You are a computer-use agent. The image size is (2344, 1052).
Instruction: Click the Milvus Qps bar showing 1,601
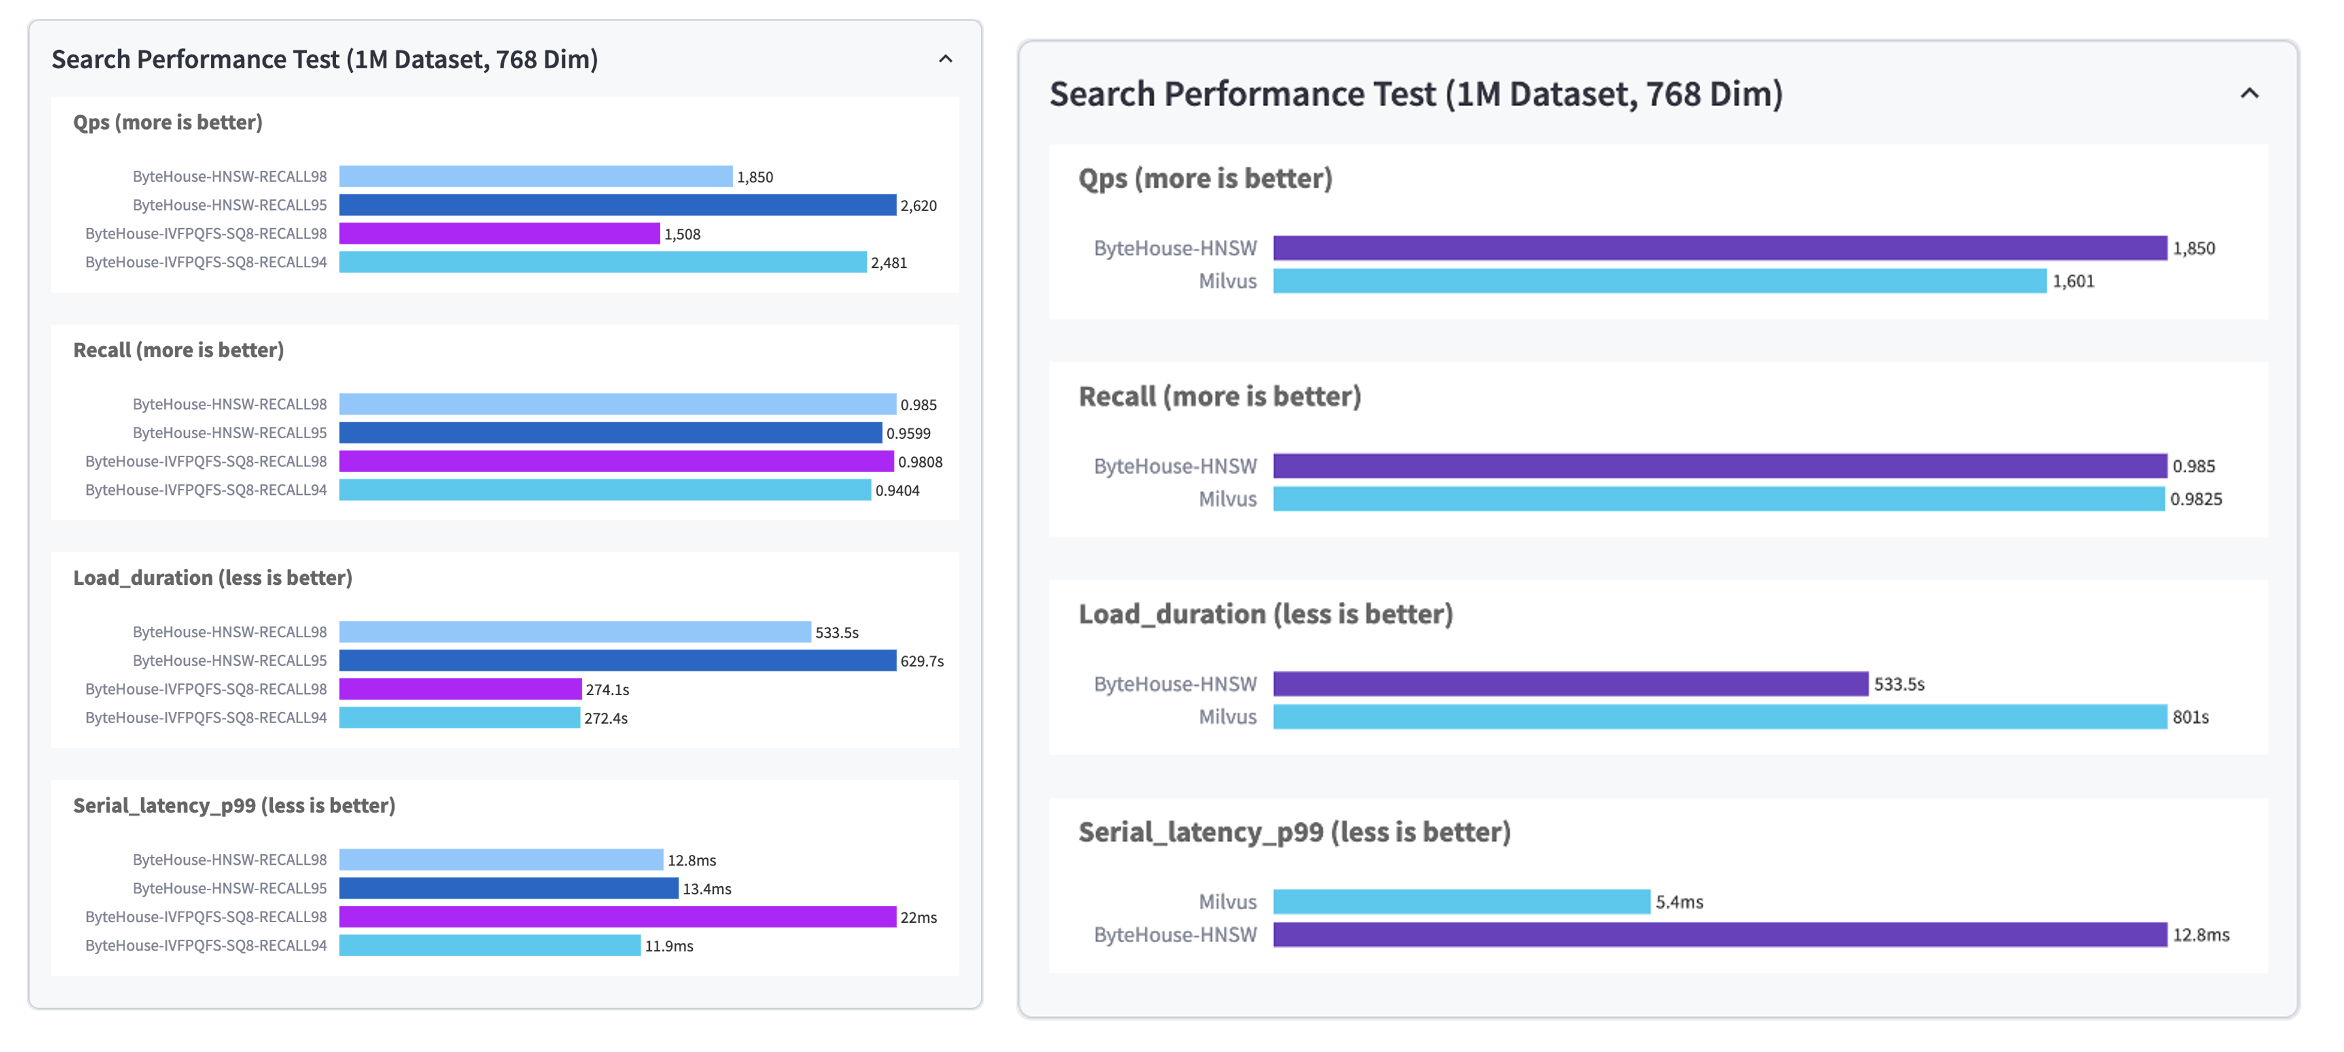coord(1659,281)
